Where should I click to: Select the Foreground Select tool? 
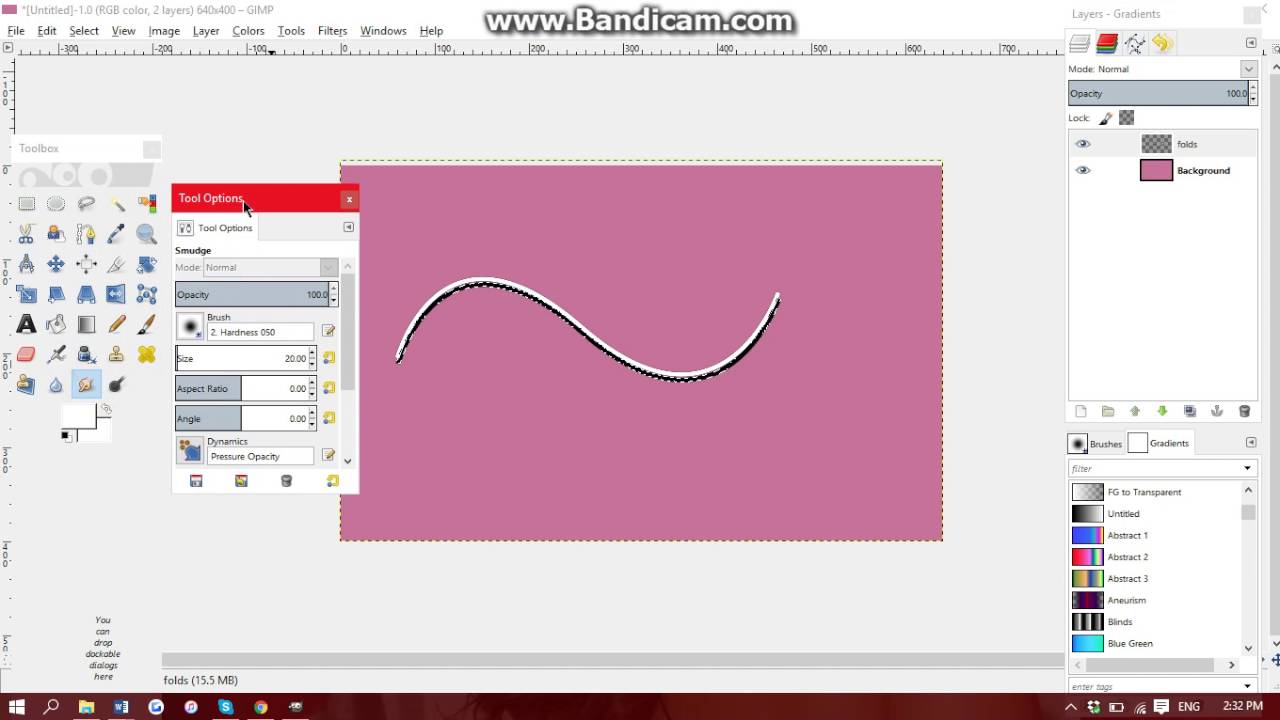[x=56, y=234]
